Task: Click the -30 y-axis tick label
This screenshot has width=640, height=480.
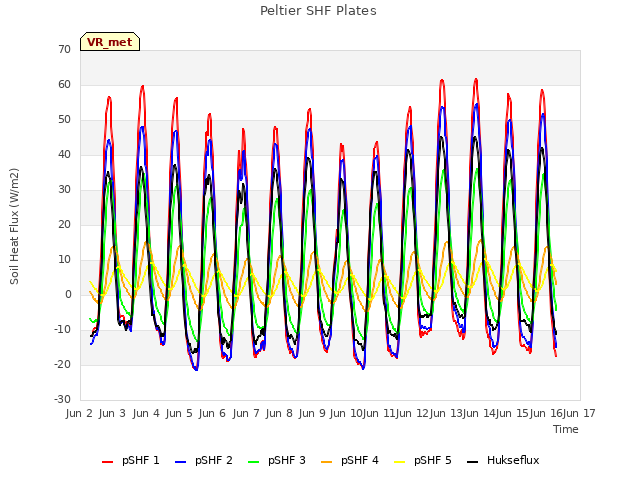Action: tap(62, 399)
